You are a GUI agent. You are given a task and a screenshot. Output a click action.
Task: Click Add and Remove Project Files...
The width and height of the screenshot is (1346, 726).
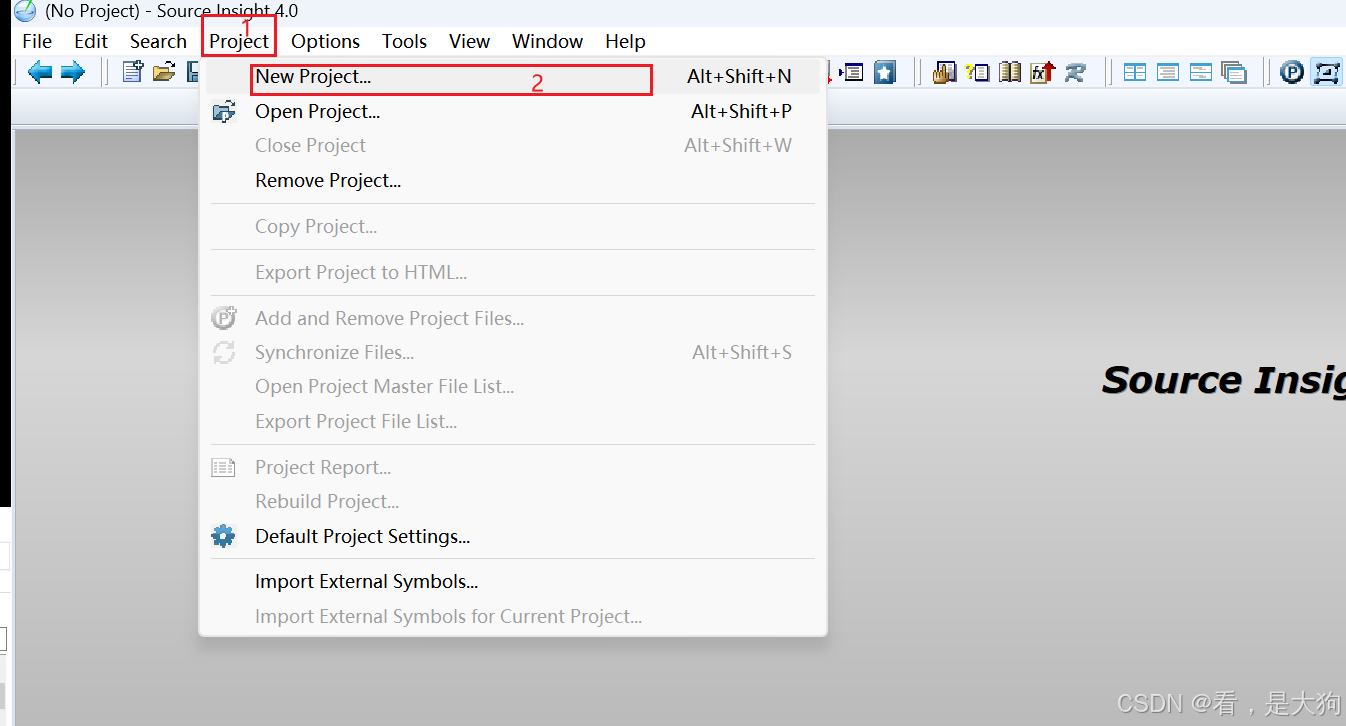[513, 318]
